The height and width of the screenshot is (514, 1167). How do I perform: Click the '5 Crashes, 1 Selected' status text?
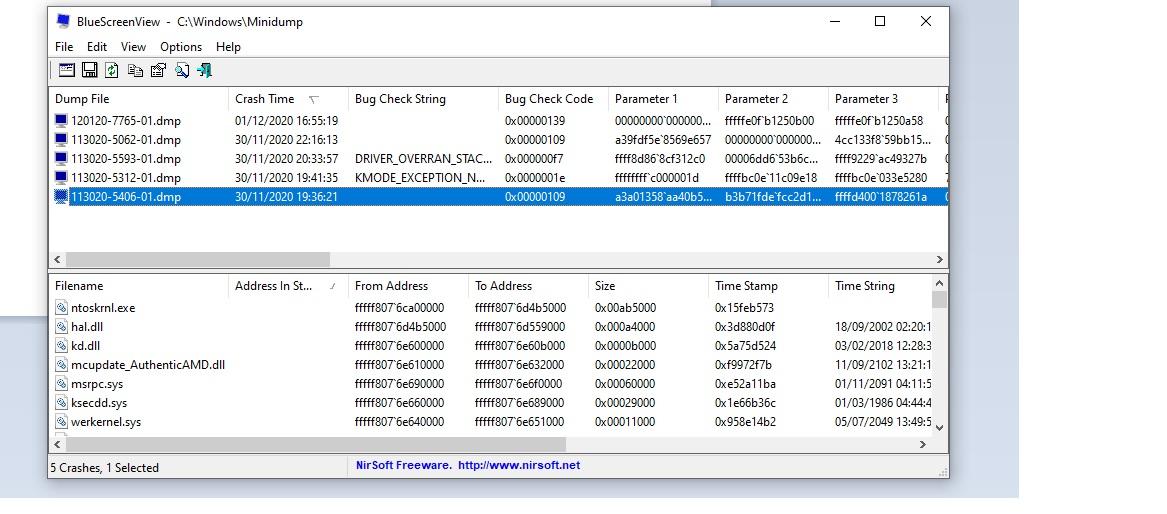tap(104, 468)
